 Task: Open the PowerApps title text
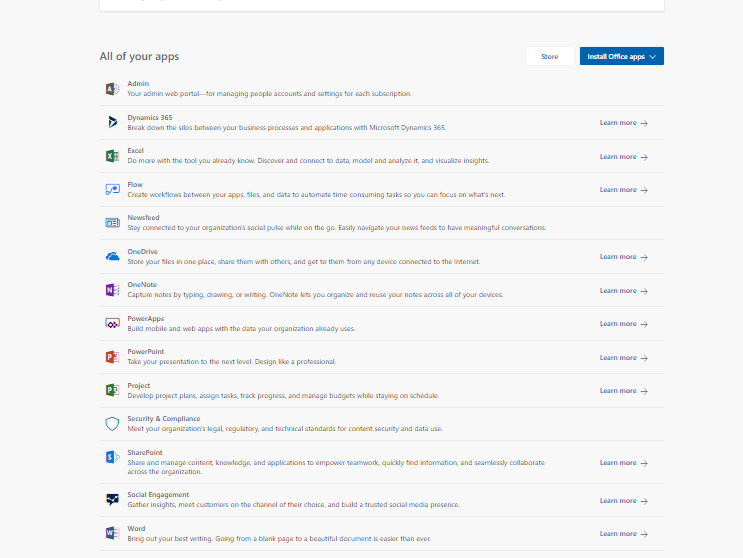click(x=145, y=319)
